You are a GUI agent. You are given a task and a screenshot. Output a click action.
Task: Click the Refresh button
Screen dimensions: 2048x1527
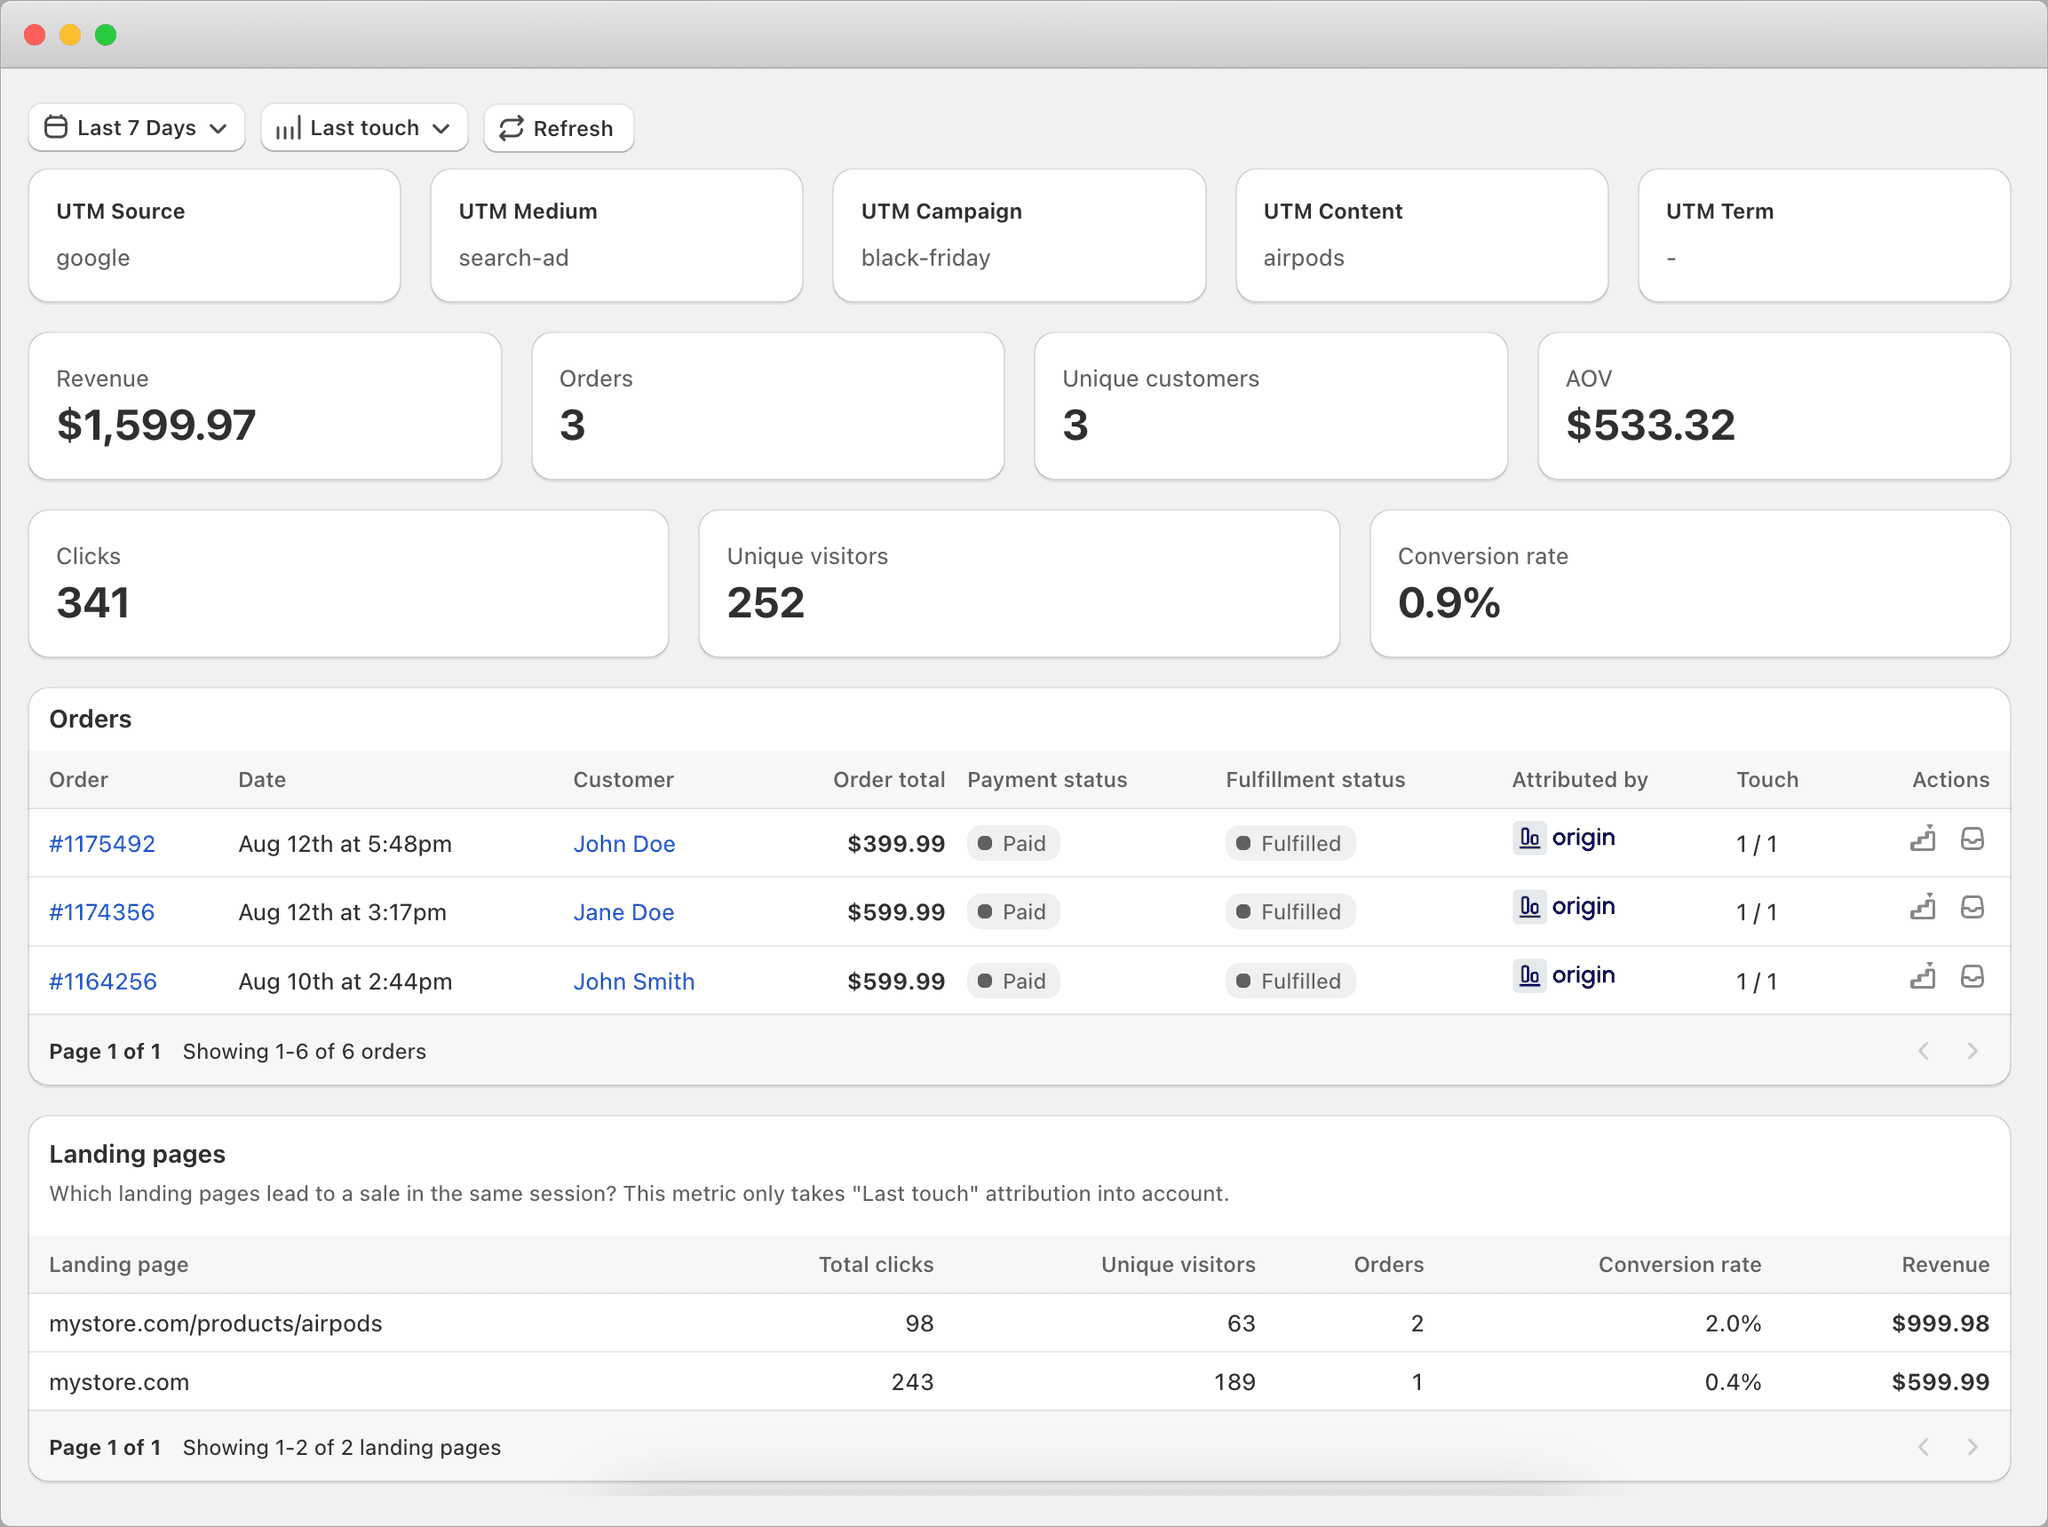click(x=558, y=128)
